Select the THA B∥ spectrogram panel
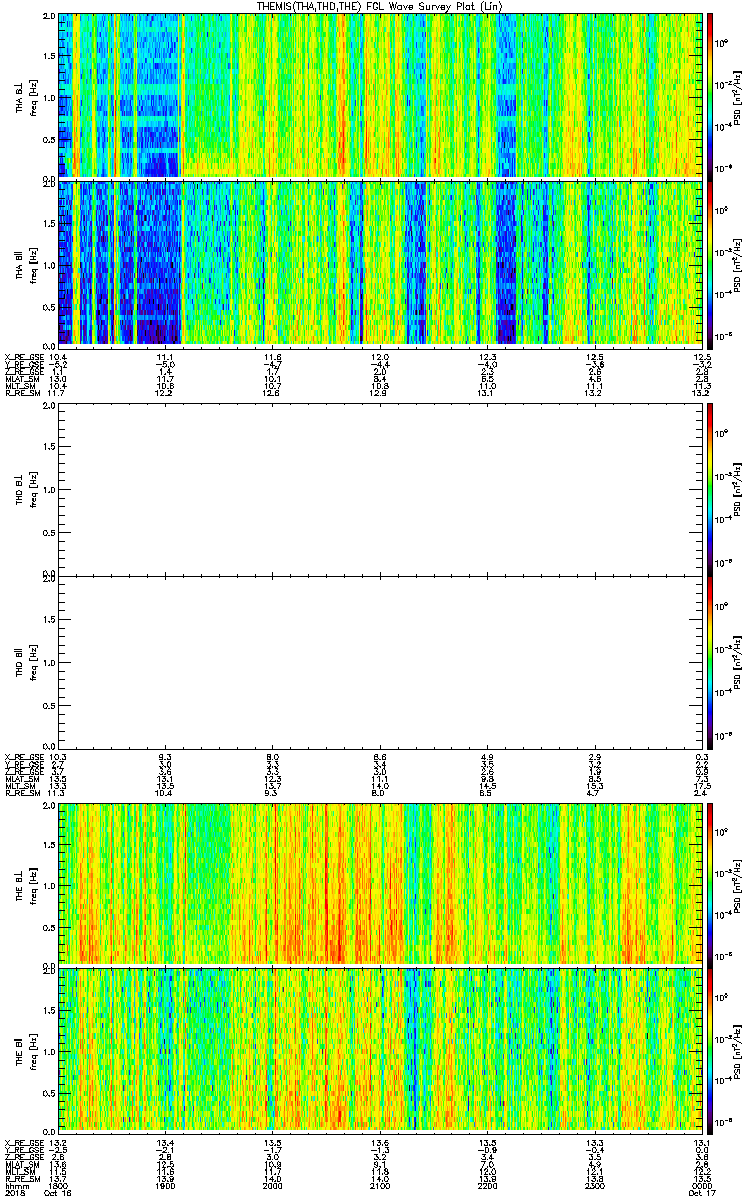750x1200 pixels. click(380, 263)
